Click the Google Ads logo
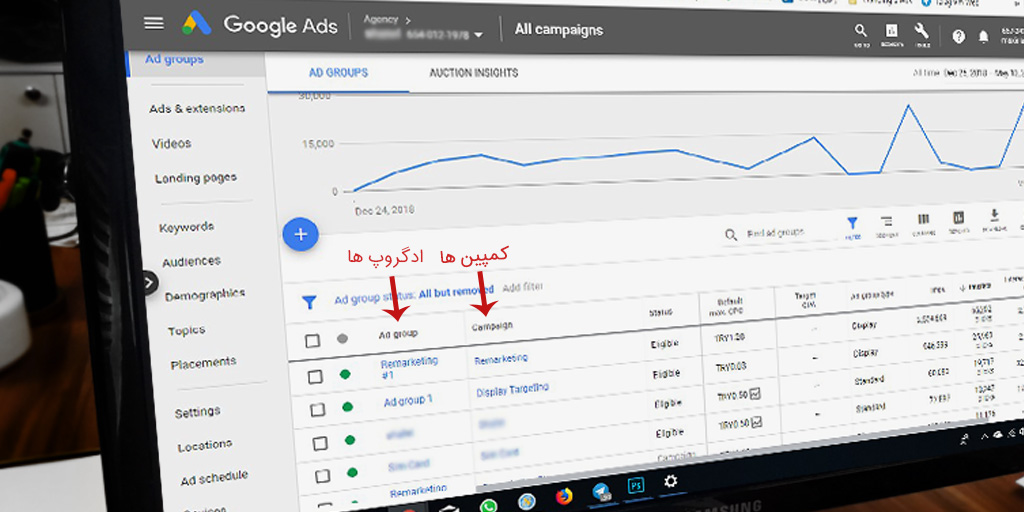The height and width of the screenshot is (512, 1024). [260, 25]
